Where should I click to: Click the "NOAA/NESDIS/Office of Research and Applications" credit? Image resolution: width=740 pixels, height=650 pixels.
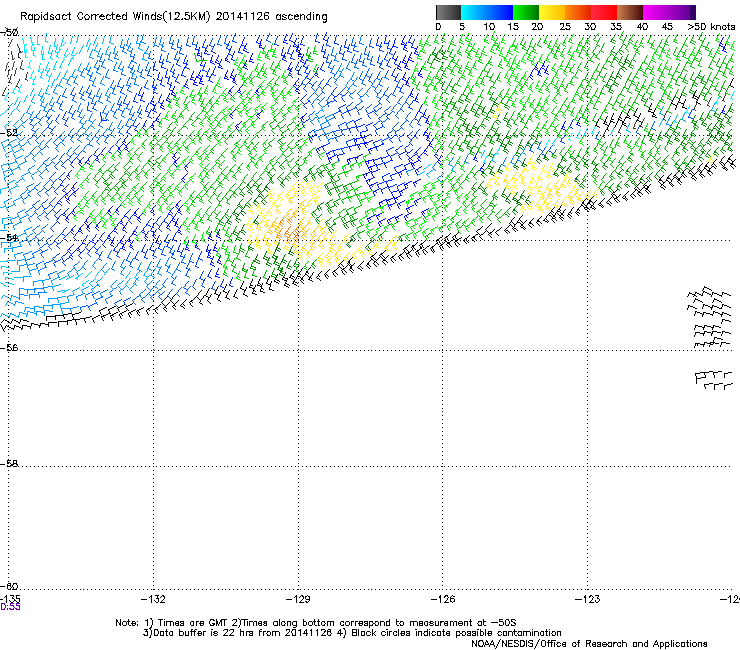click(x=589, y=644)
